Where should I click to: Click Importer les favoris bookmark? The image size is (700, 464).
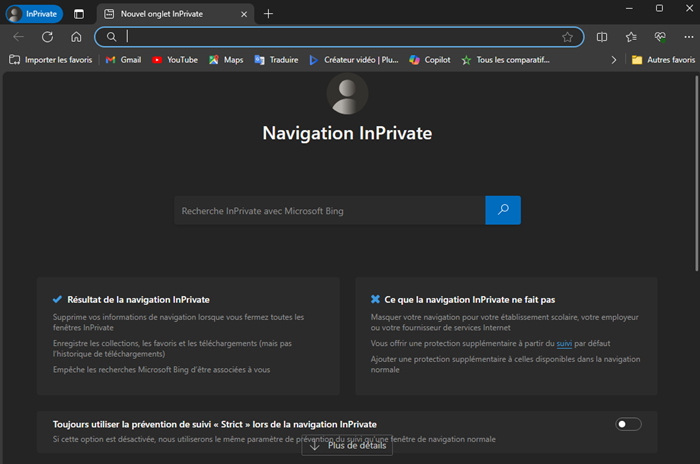(x=50, y=60)
